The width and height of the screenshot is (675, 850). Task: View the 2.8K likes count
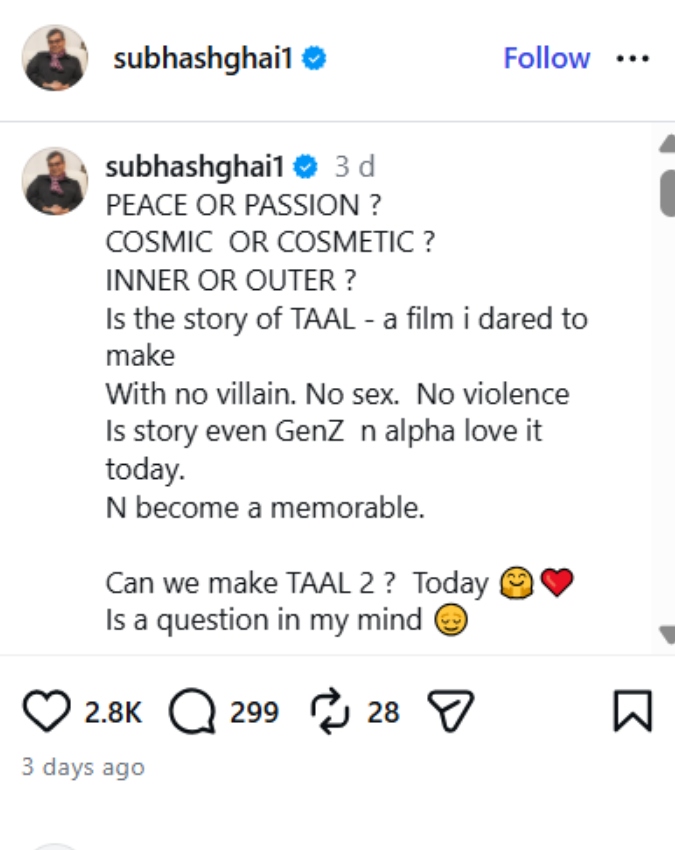112,713
